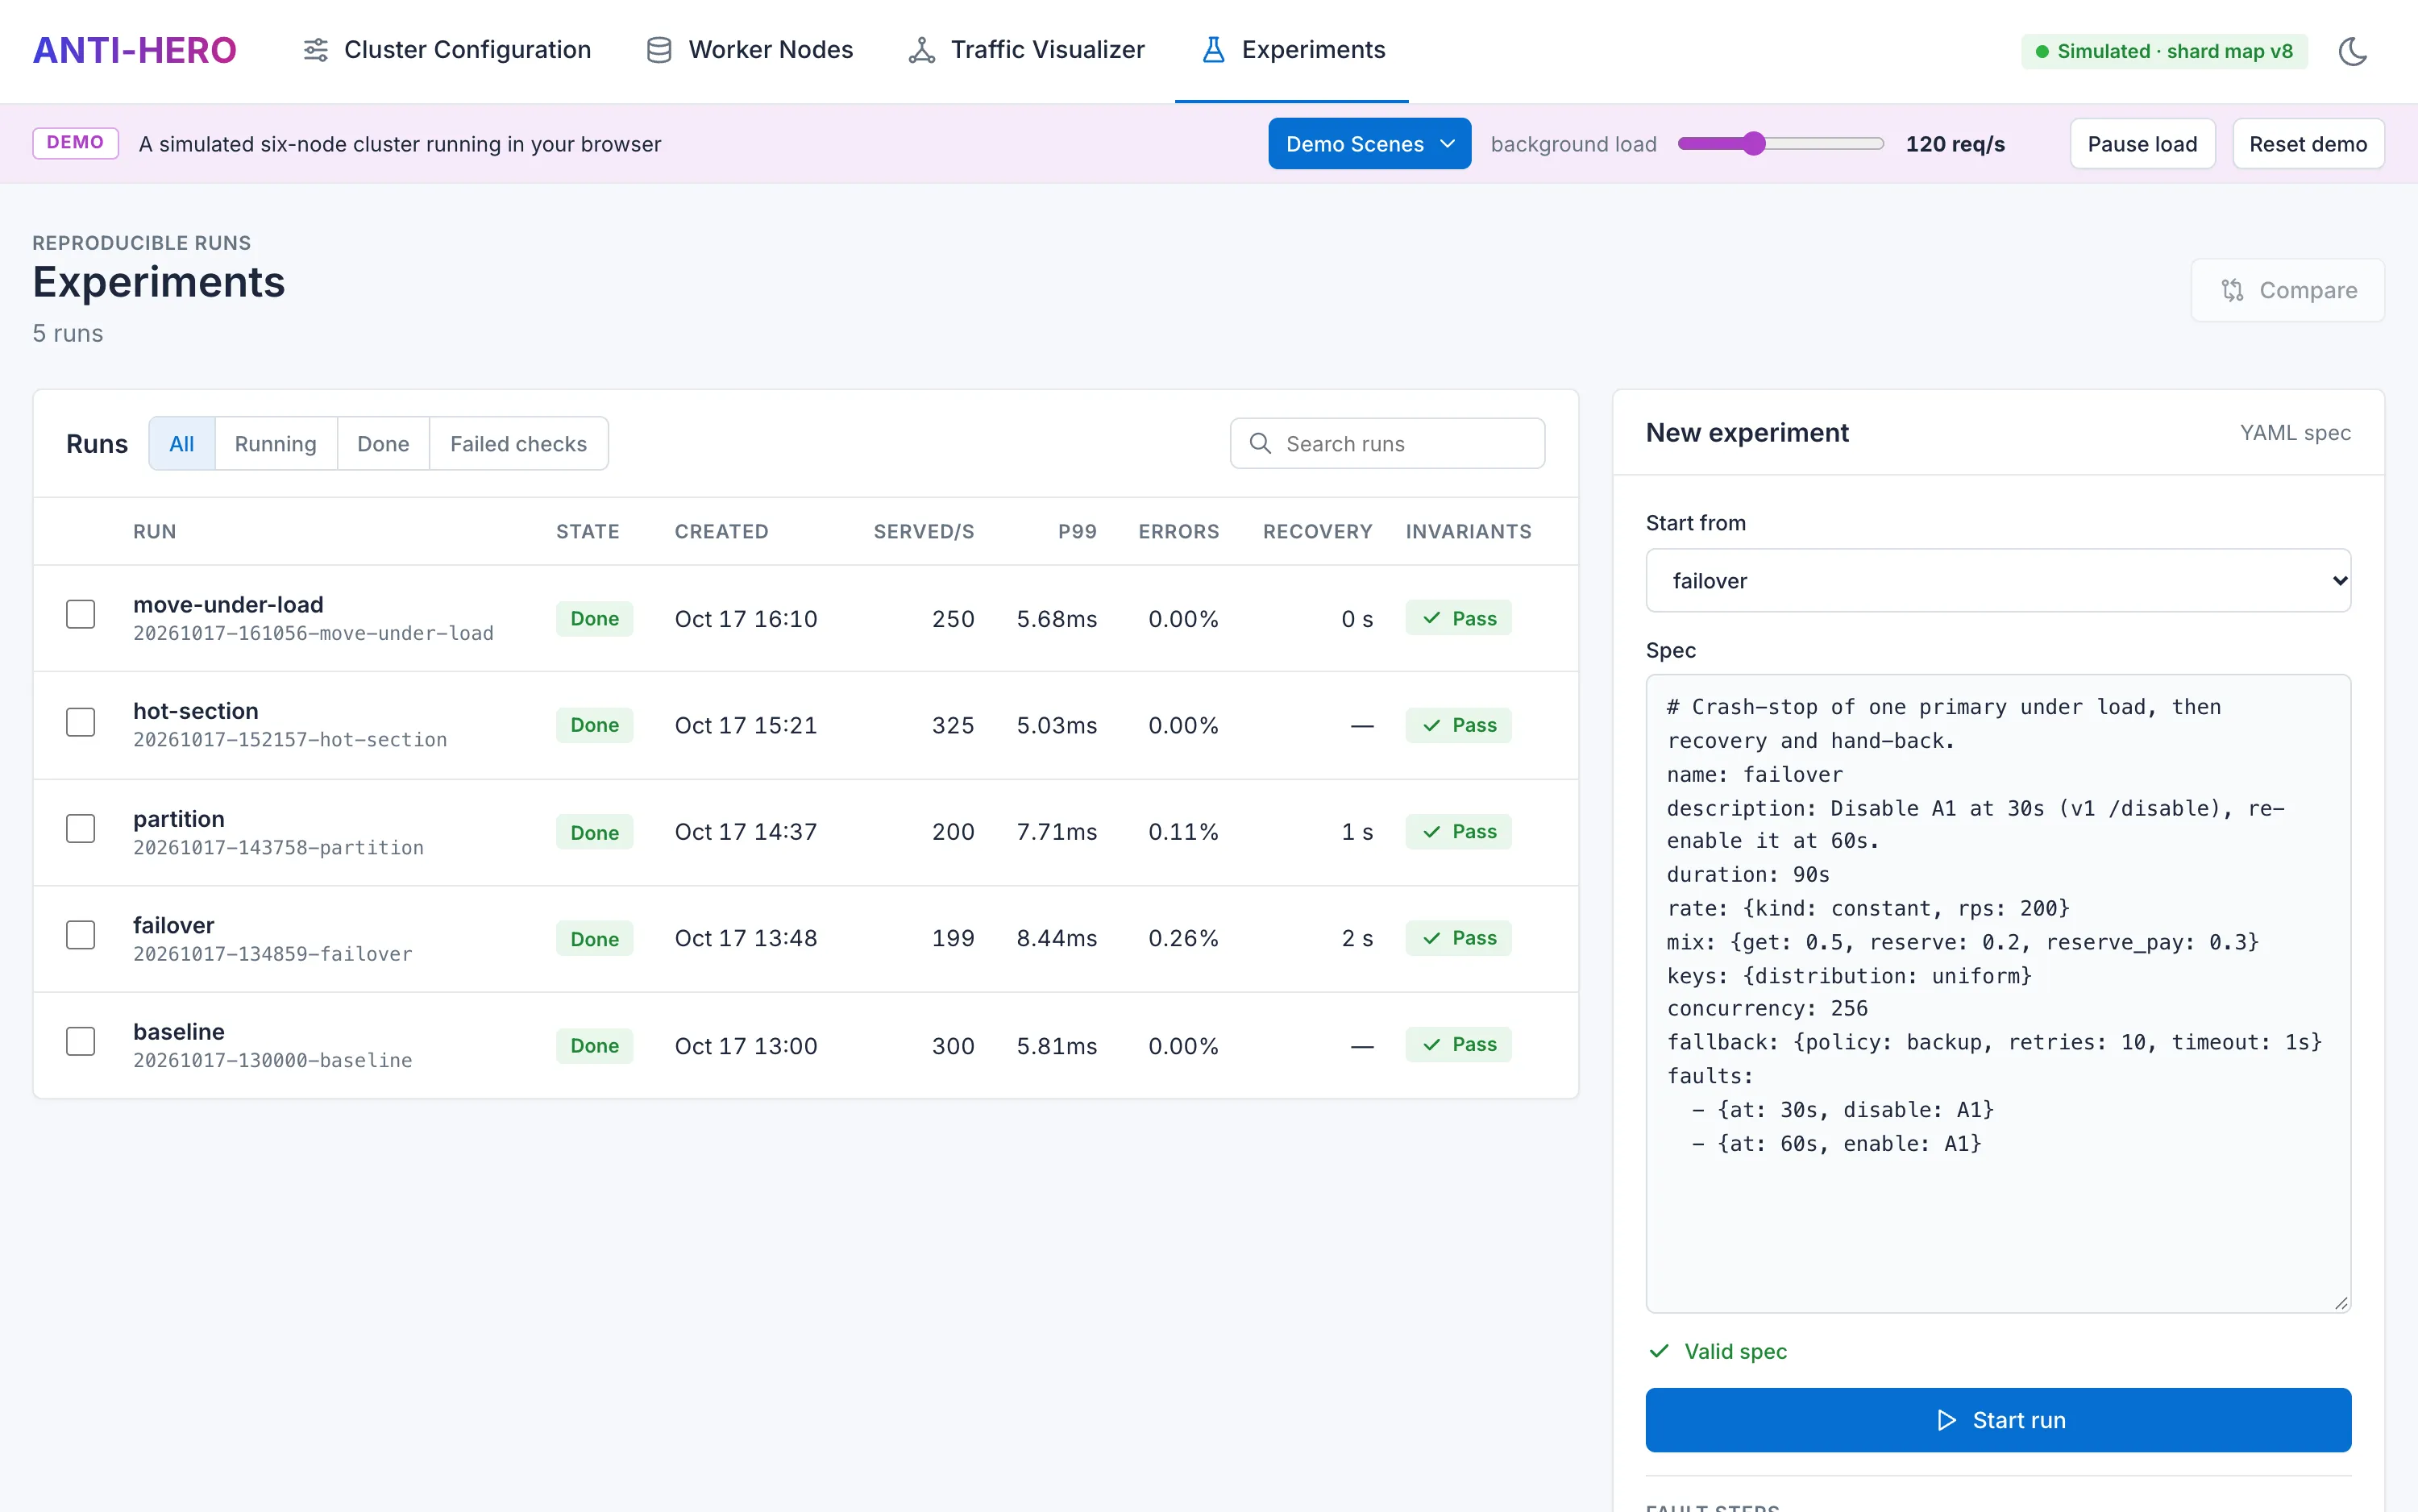2418x1512 pixels.
Task: Click the green status dot beside Simulated
Action: [x=2042, y=51]
